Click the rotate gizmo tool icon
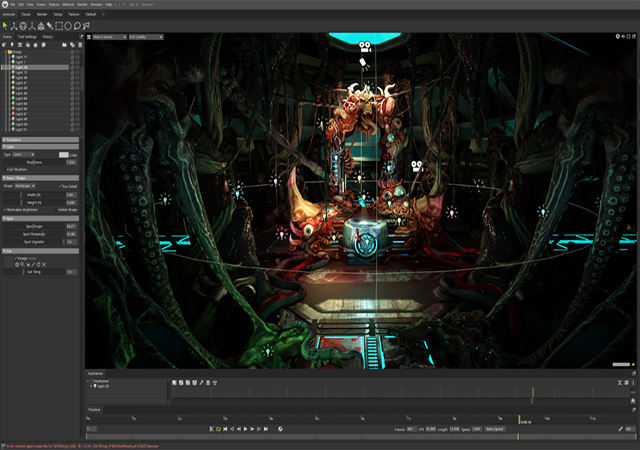This screenshot has width=640, height=450. point(24,25)
